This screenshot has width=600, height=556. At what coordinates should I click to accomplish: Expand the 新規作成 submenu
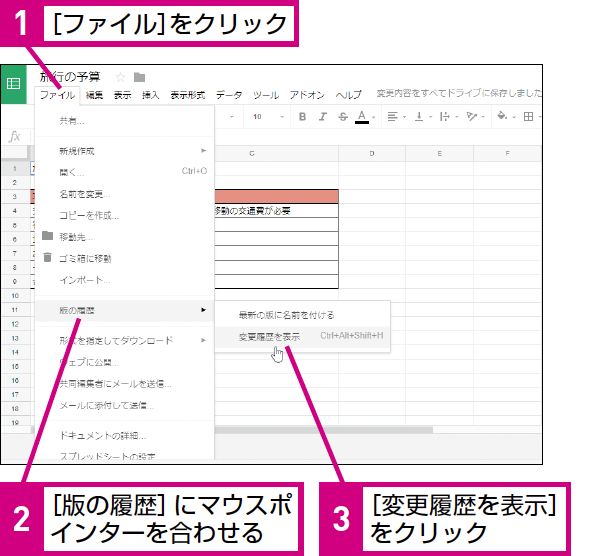tap(124, 151)
